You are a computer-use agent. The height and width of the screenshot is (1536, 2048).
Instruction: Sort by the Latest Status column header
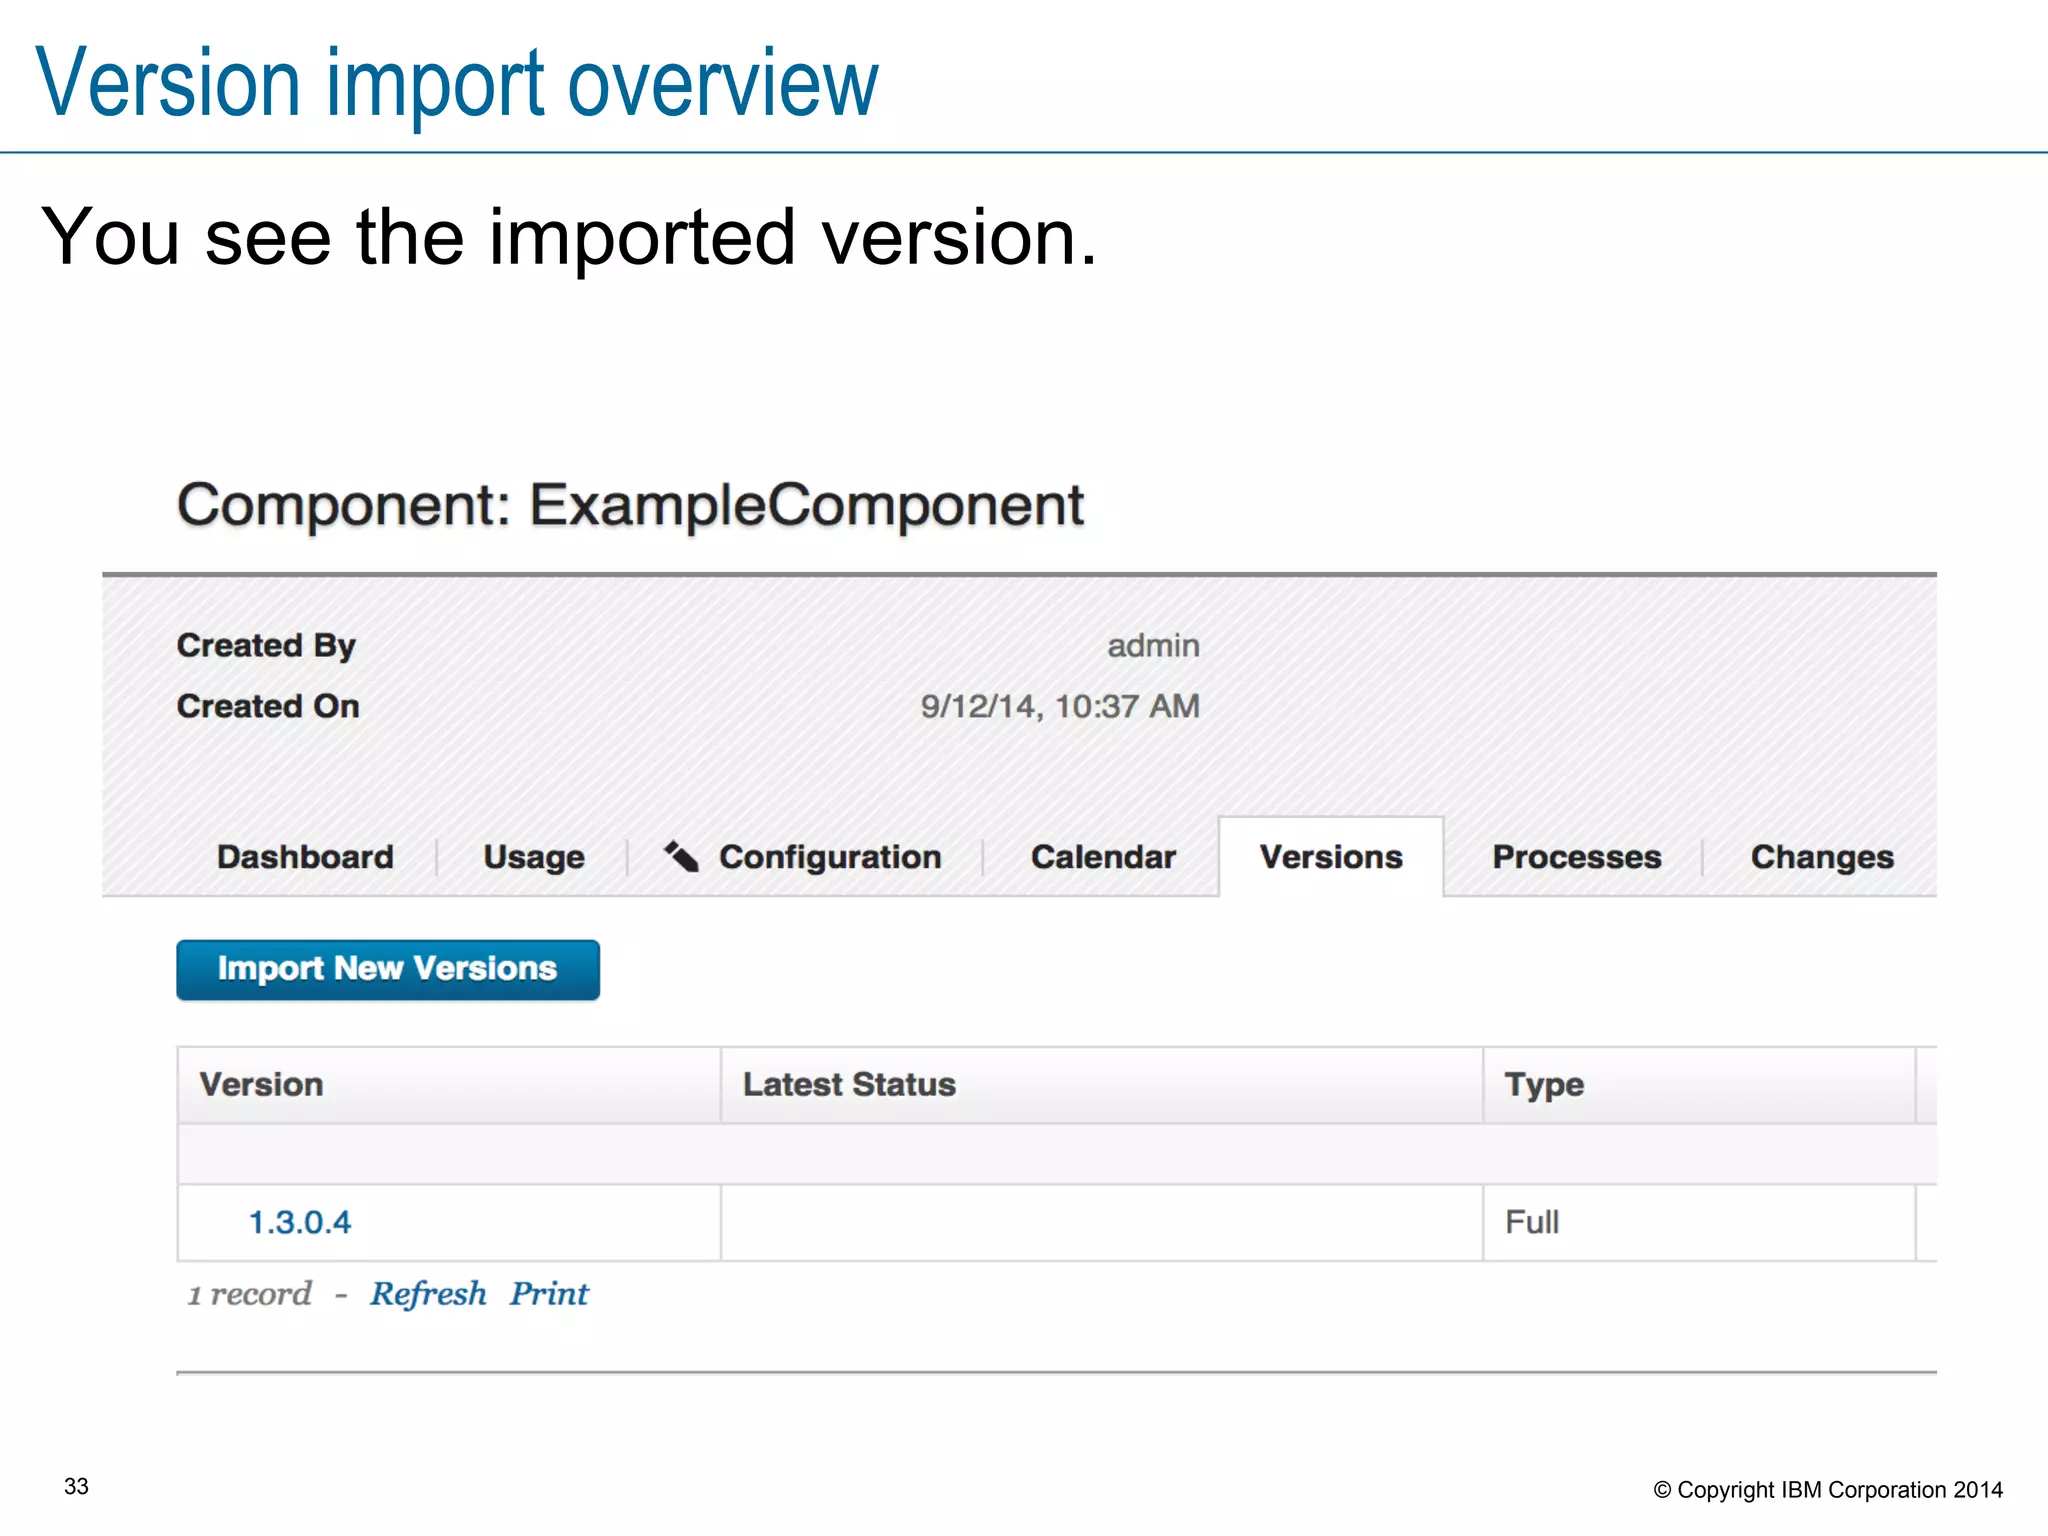coord(1102,1085)
